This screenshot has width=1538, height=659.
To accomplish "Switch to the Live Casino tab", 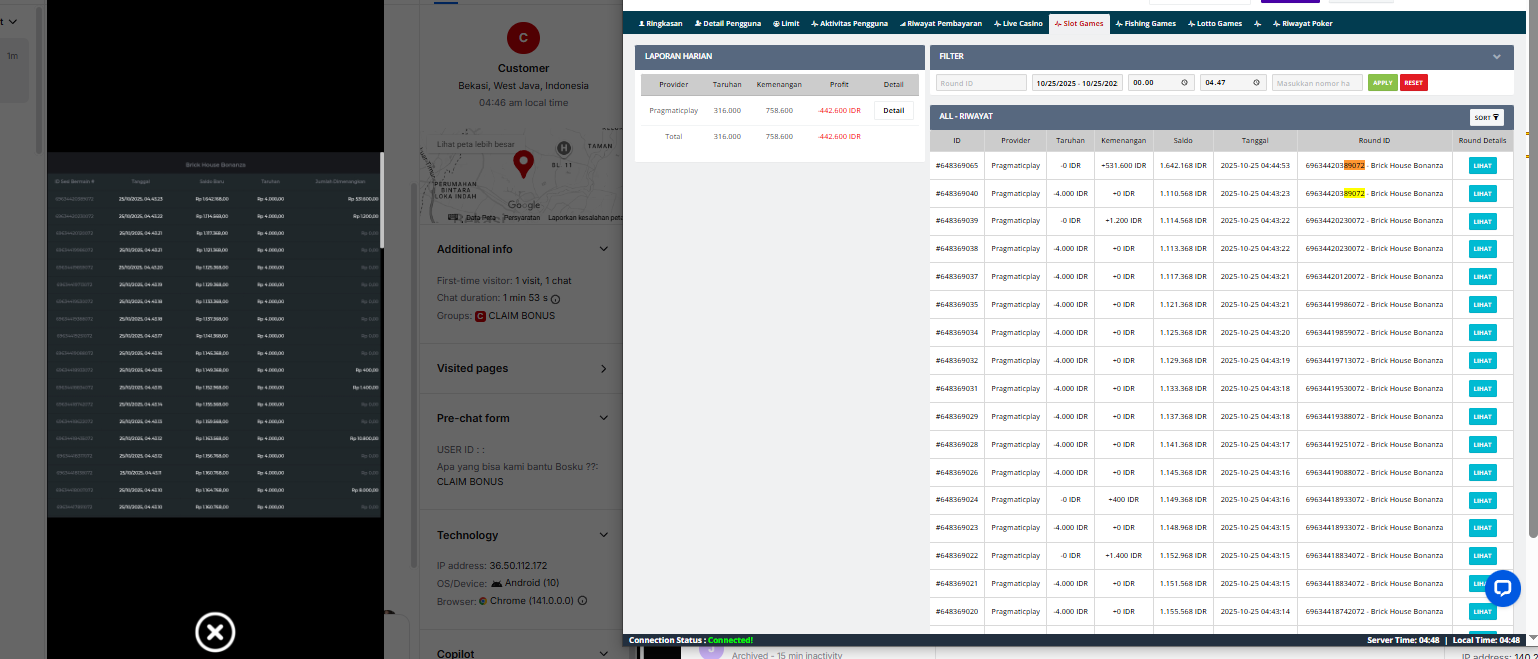I will coord(1018,23).
